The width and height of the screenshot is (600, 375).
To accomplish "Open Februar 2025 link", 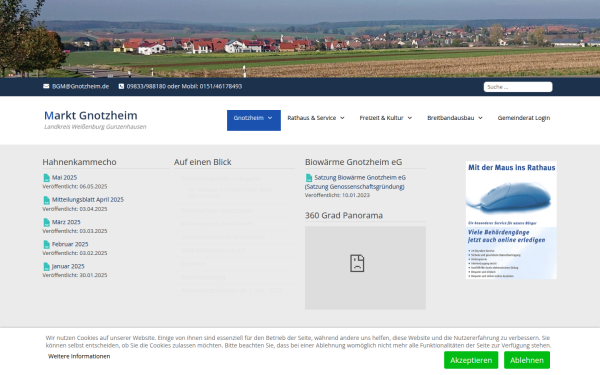I will 70,244.
